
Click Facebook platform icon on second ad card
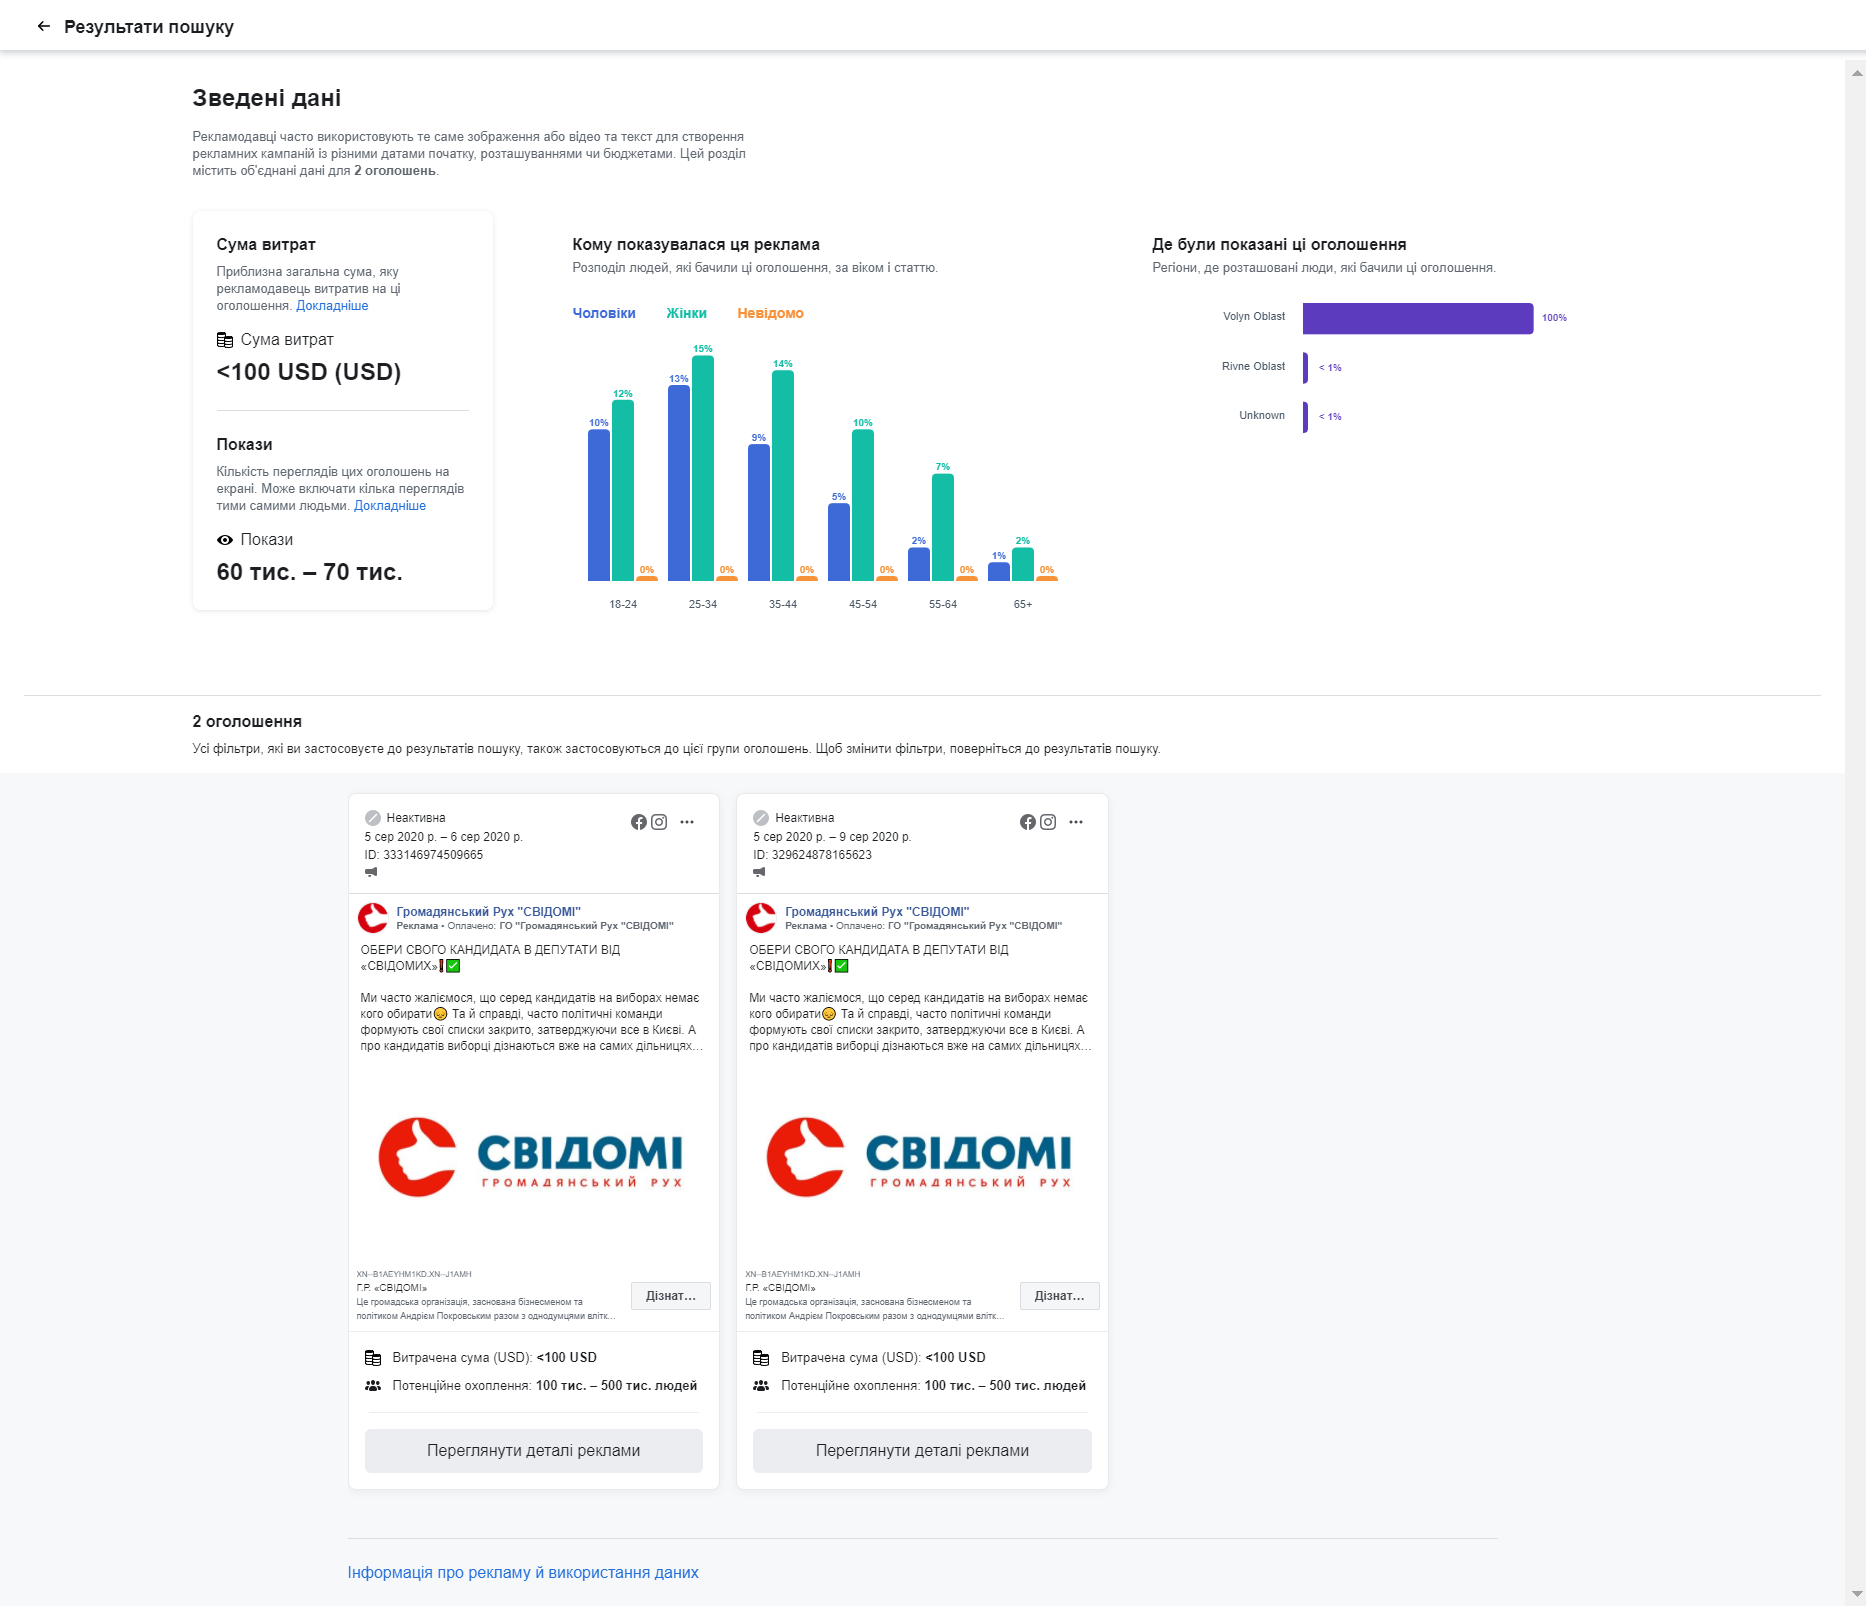1028,822
